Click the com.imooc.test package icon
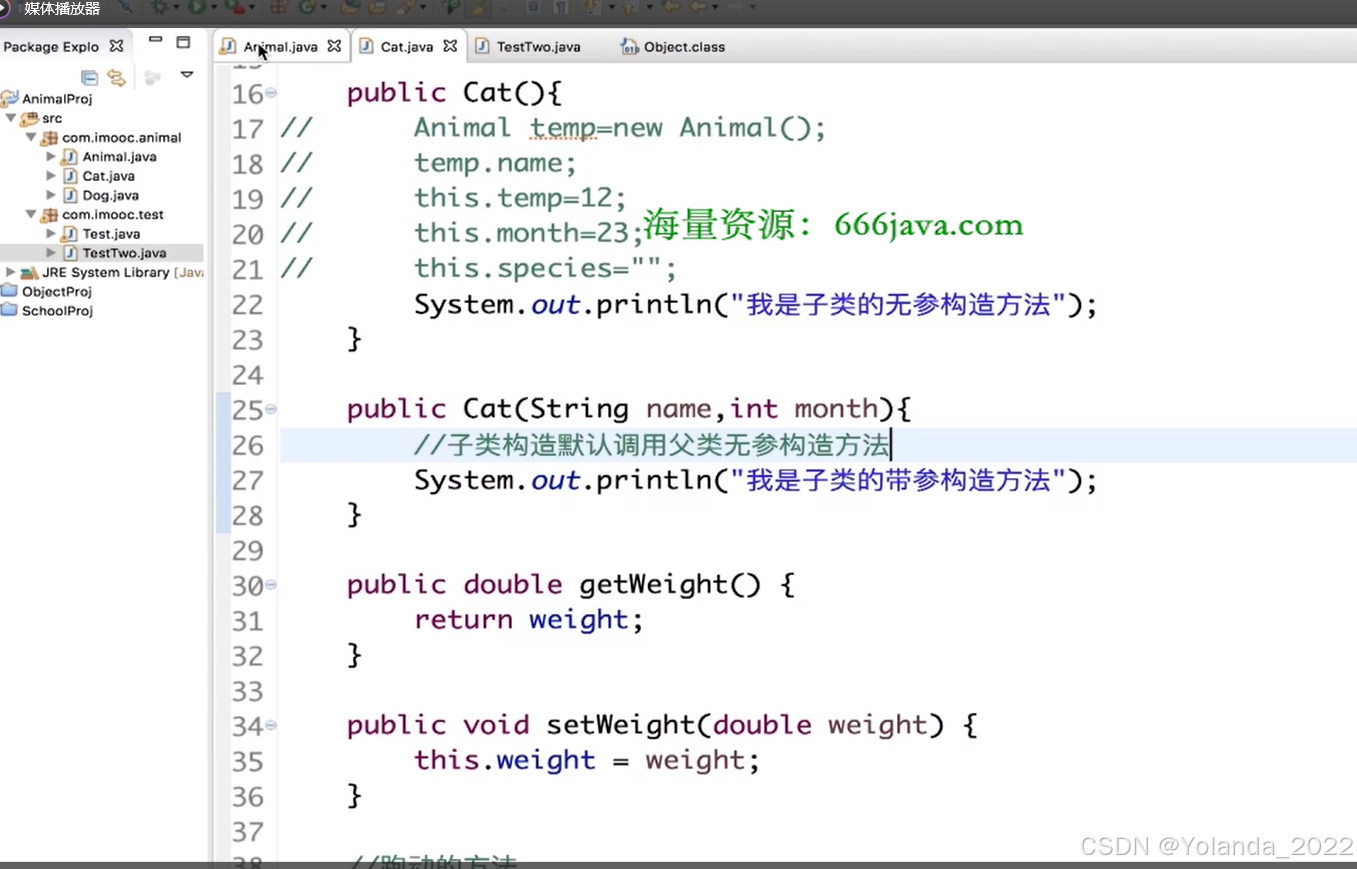 coord(49,215)
